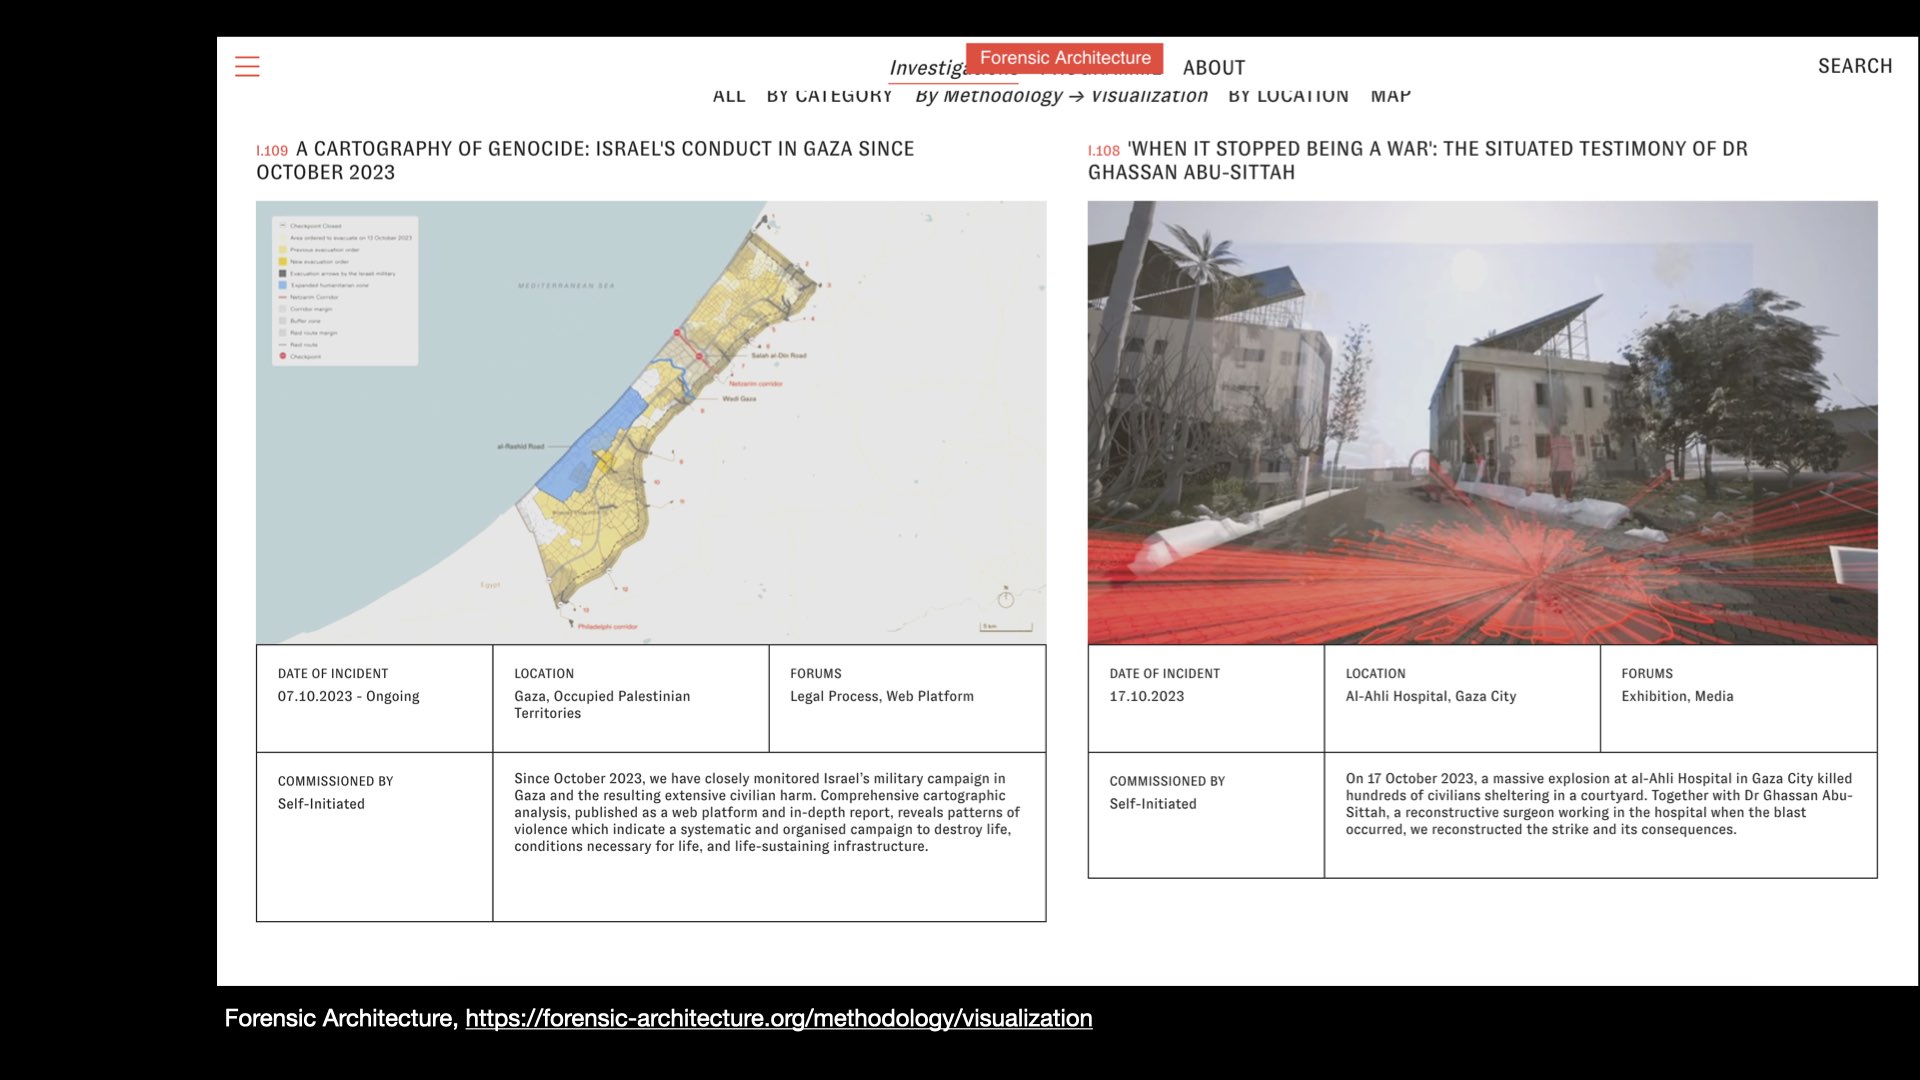Image resolution: width=1920 pixels, height=1080 pixels.
Task: Choose the BY LOCATION filter
Action: tap(1288, 96)
